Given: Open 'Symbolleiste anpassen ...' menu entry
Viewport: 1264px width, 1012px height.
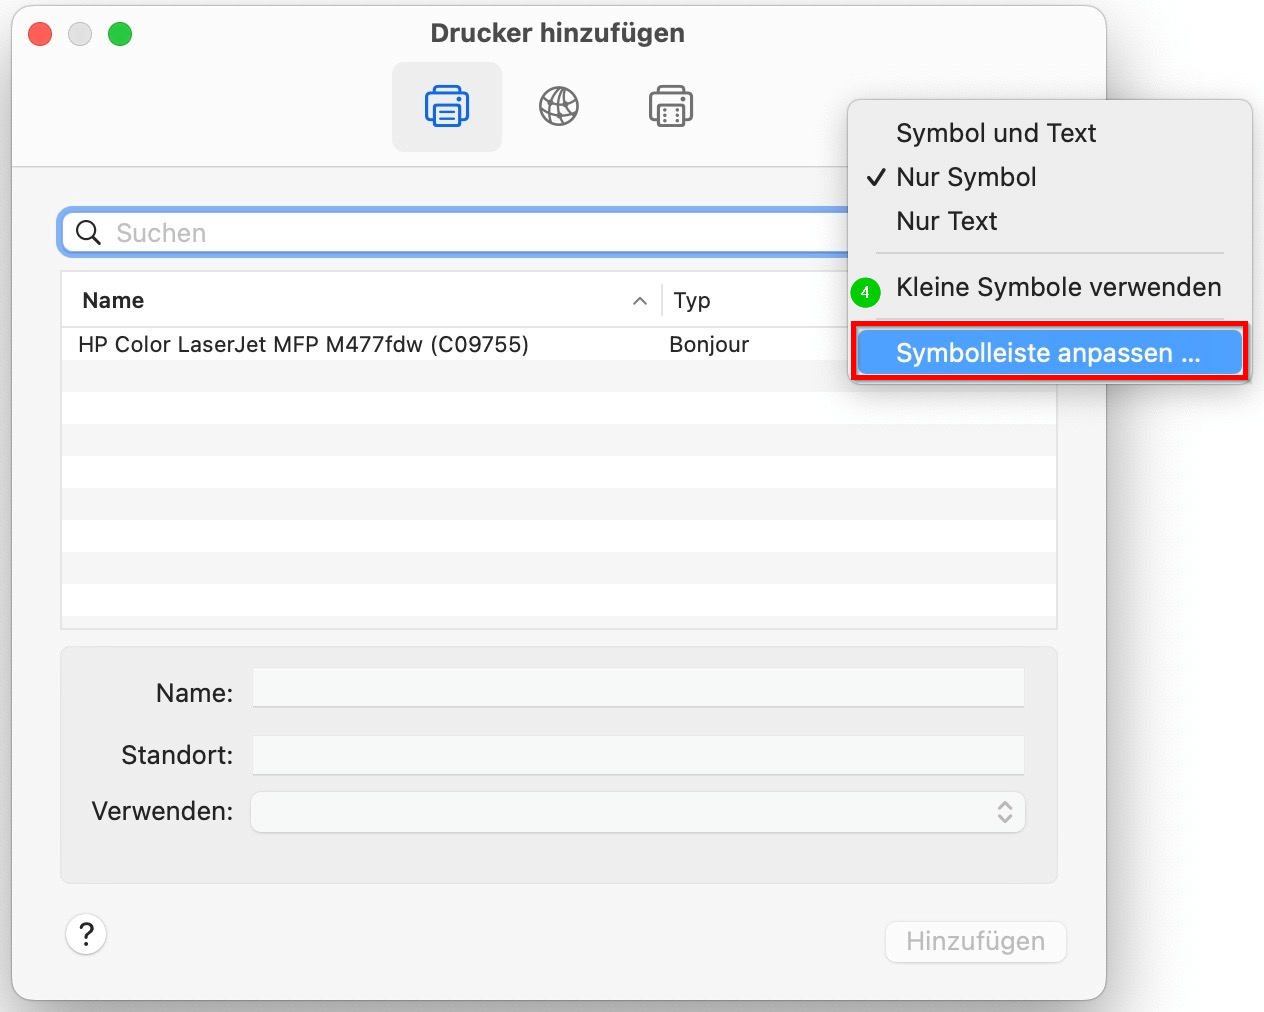Looking at the screenshot, I should [x=1047, y=353].
